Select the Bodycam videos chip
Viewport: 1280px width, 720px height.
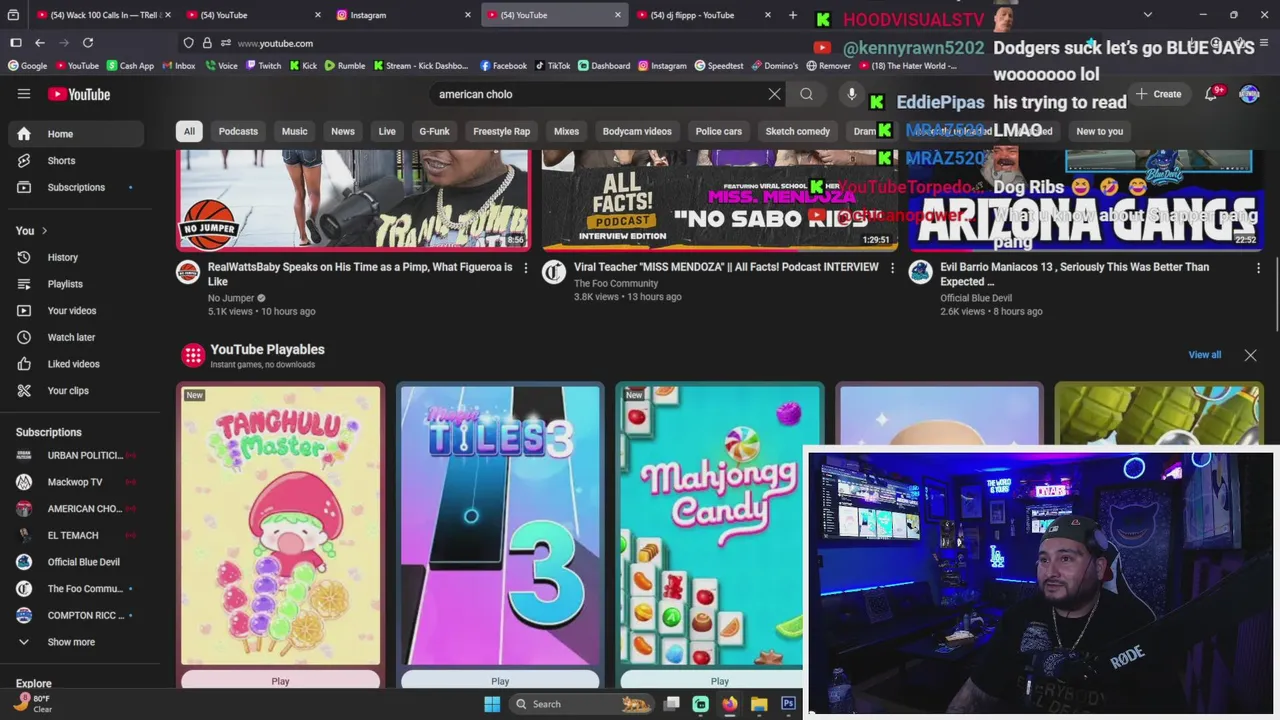[637, 131]
